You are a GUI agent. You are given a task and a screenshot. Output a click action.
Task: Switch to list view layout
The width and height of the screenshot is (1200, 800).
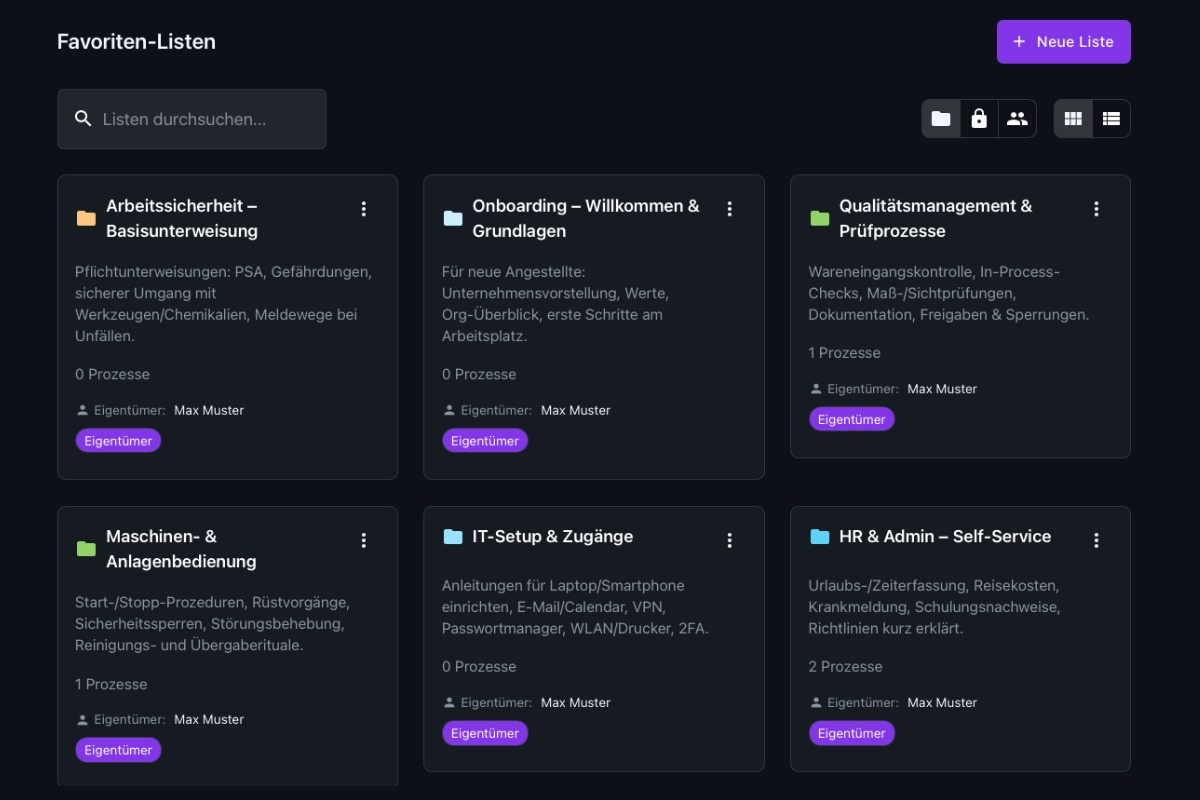coord(1111,118)
